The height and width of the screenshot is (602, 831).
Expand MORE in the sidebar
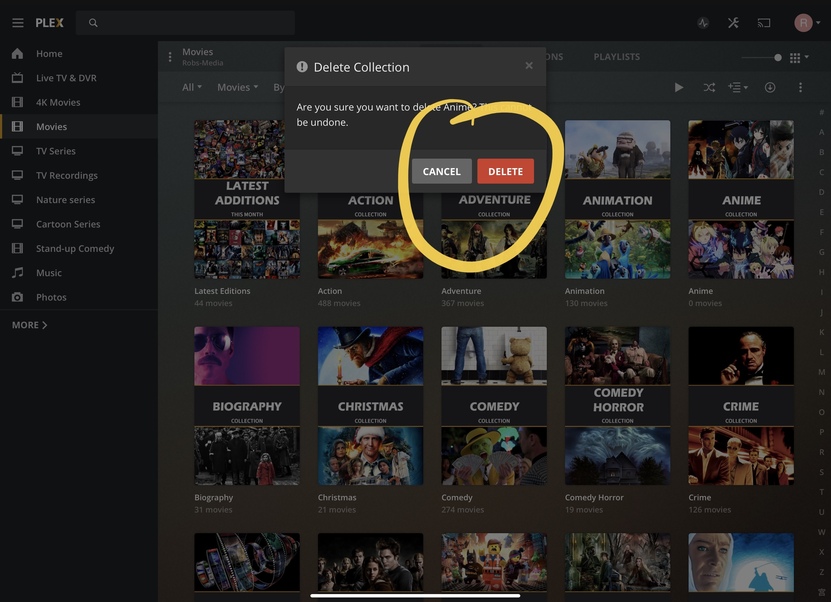tap(30, 325)
